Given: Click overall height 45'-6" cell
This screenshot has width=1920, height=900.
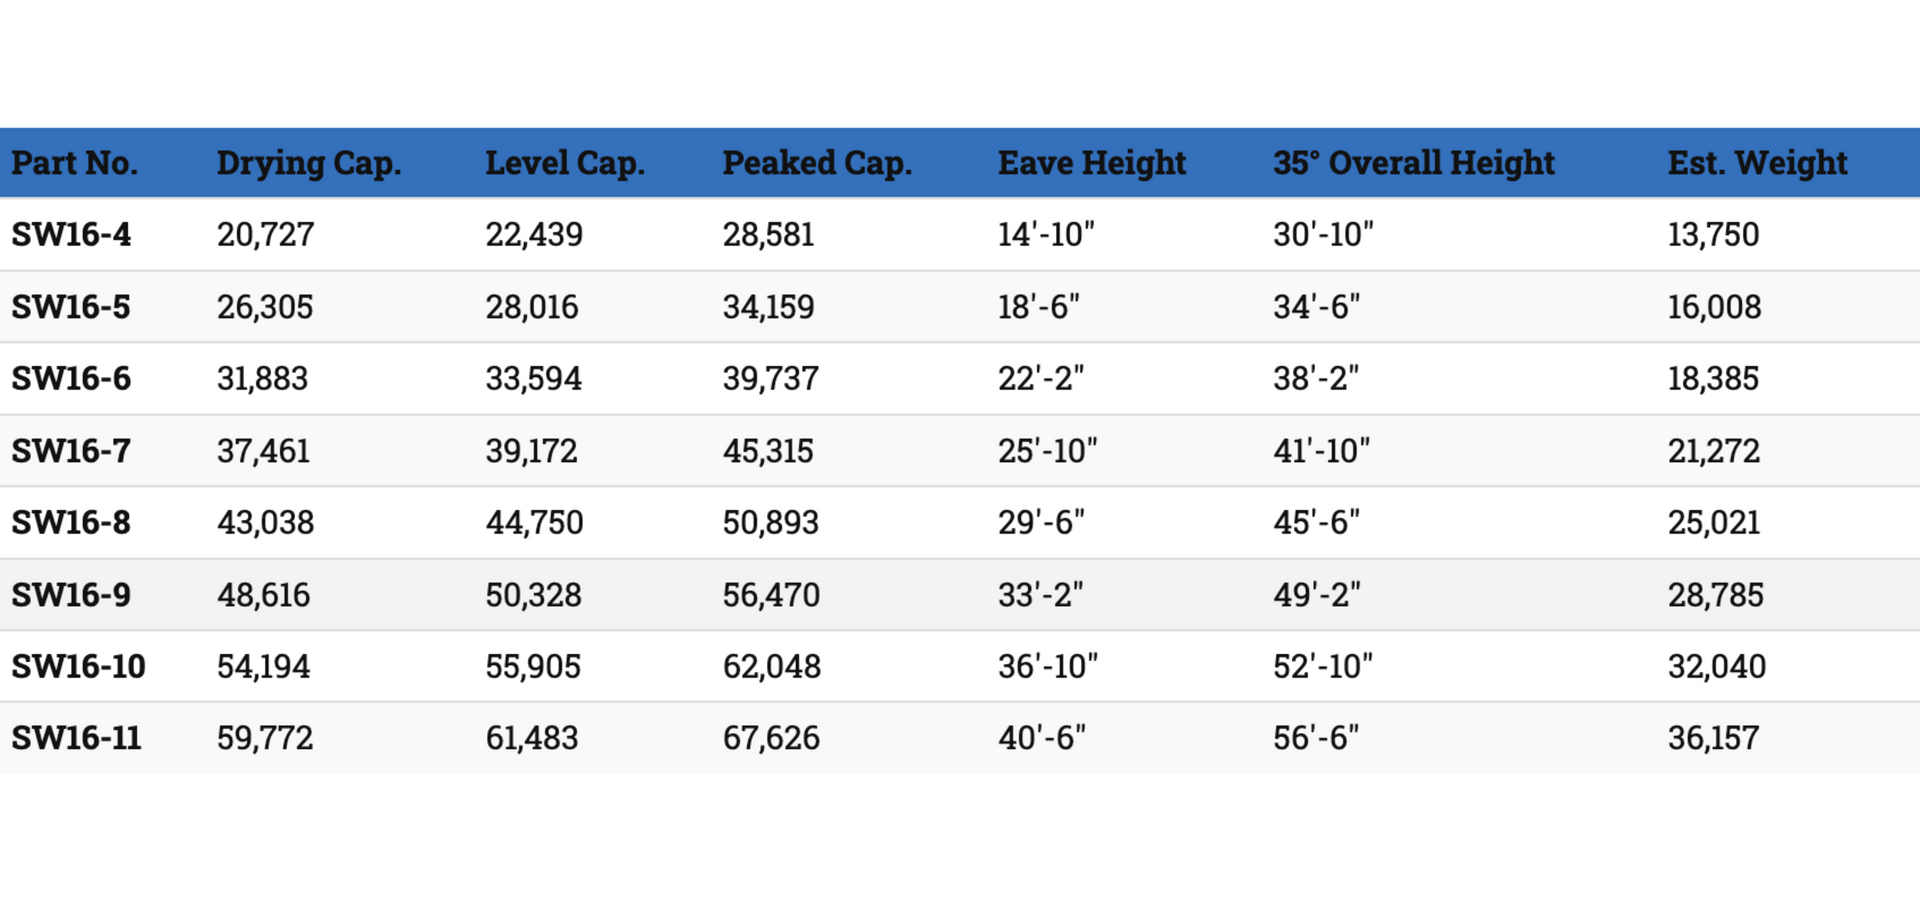Looking at the screenshot, I should pyautogui.click(x=1316, y=522).
